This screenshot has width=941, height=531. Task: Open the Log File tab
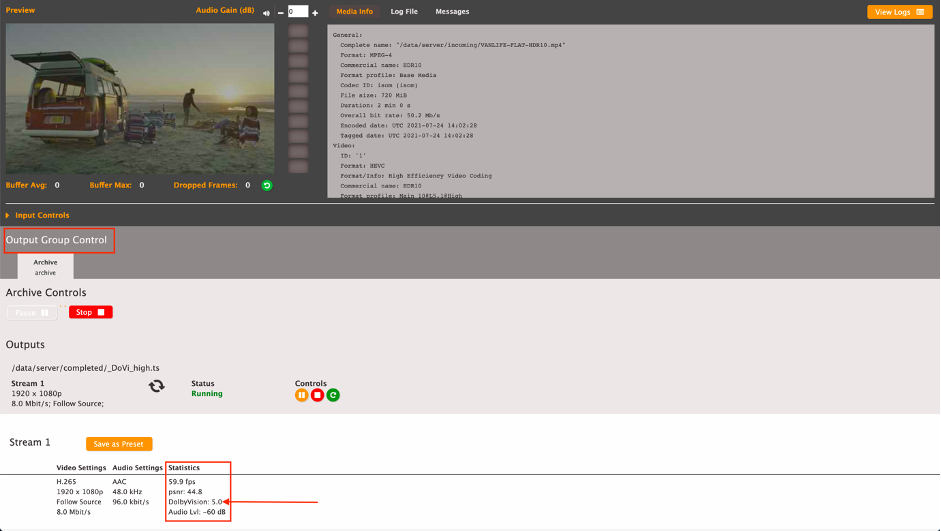click(x=404, y=11)
